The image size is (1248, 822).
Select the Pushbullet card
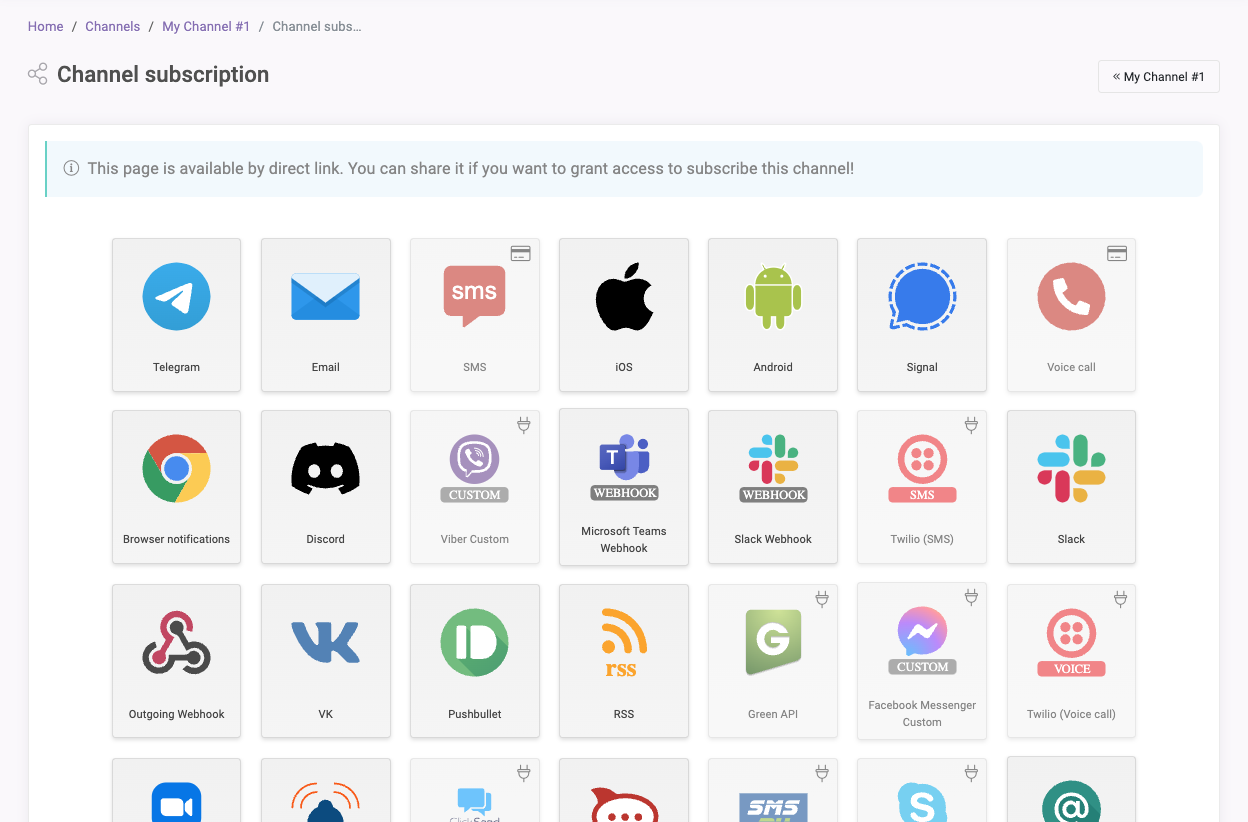[474, 661]
